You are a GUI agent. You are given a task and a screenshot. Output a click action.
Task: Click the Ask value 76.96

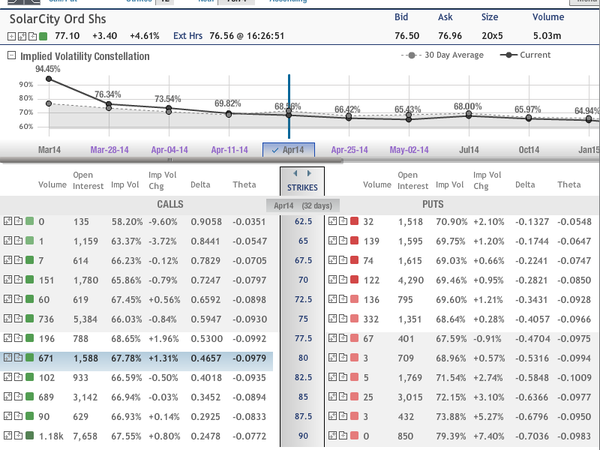point(450,36)
